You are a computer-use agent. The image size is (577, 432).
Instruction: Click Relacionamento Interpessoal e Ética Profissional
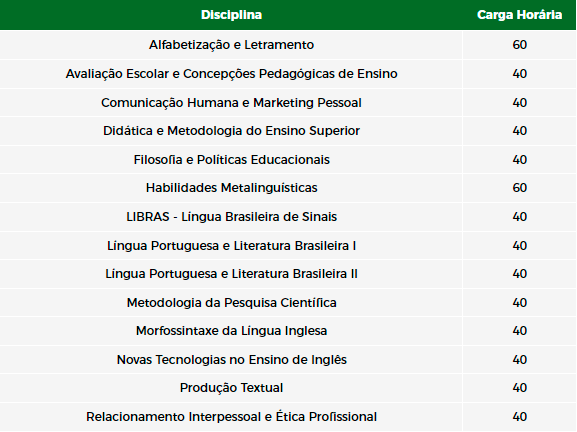[x=231, y=417]
